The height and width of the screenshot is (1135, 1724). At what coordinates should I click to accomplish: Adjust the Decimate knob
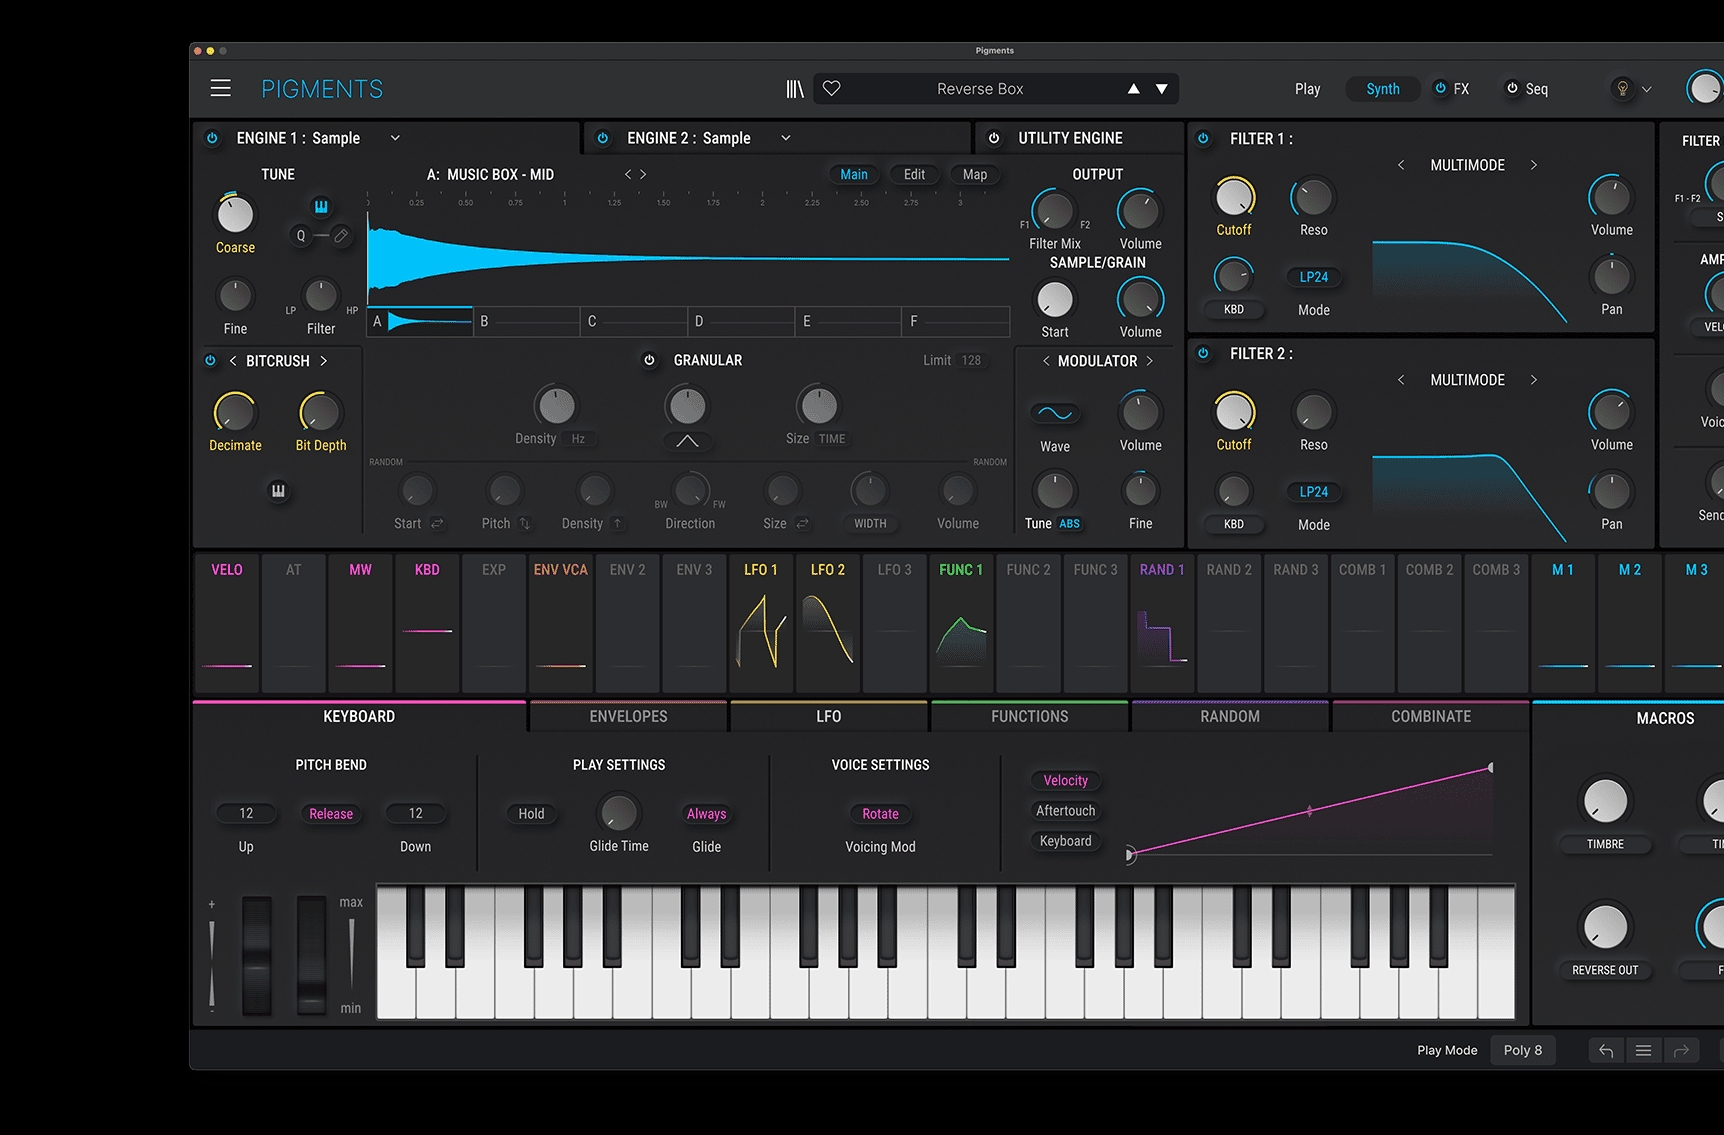point(235,412)
